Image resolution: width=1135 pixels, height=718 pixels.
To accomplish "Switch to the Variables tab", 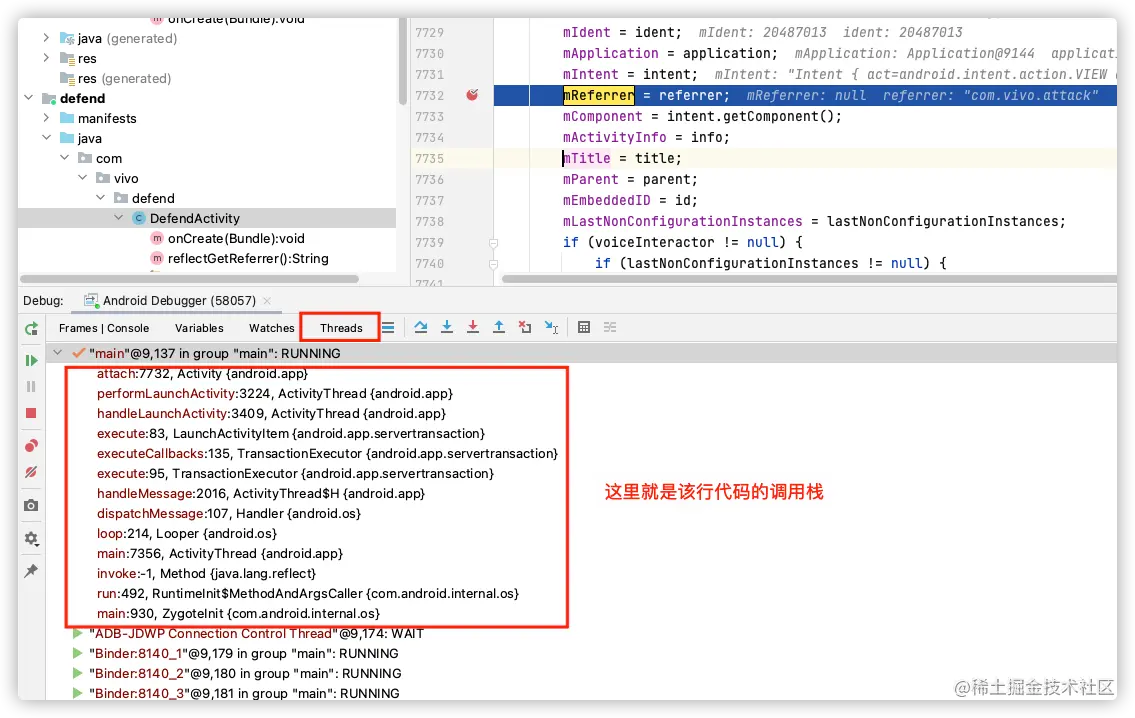I will (198, 327).
